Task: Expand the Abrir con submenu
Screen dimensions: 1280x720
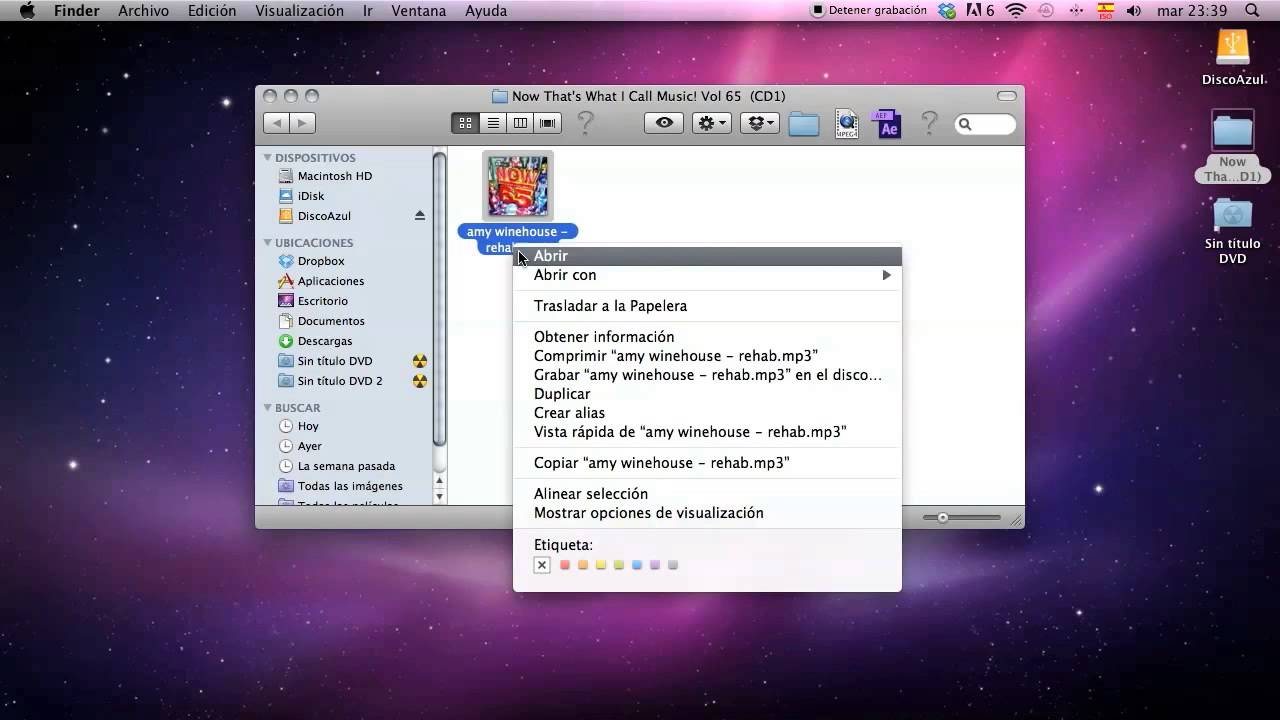Action: tap(707, 275)
